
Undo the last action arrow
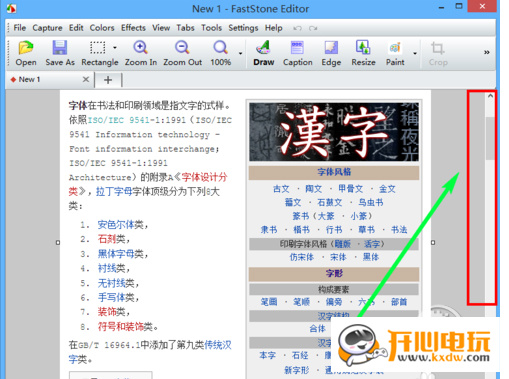pyautogui.click(x=297, y=28)
